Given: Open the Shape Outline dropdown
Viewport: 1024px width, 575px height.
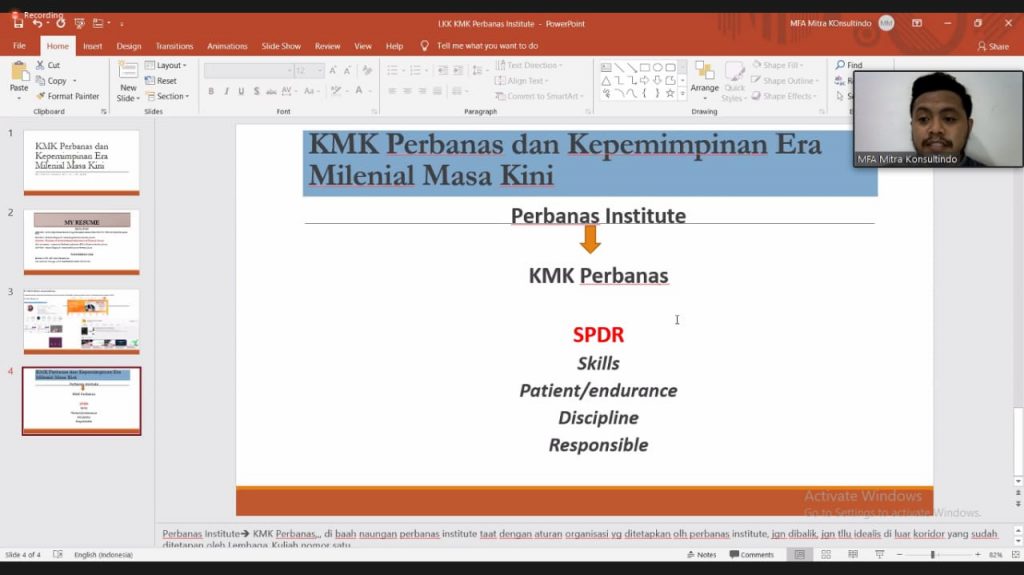Looking at the screenshot, I should tap(785, 81).
